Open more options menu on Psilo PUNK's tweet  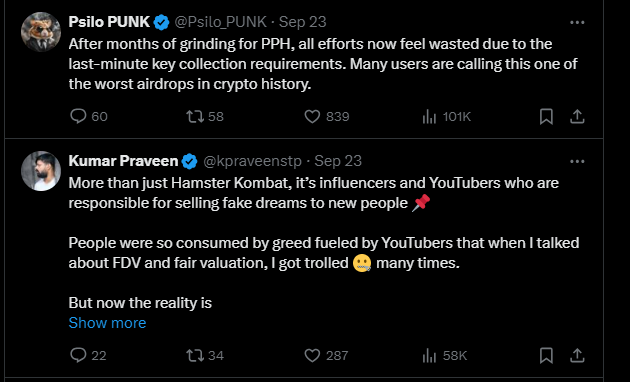tap(577, 22)
